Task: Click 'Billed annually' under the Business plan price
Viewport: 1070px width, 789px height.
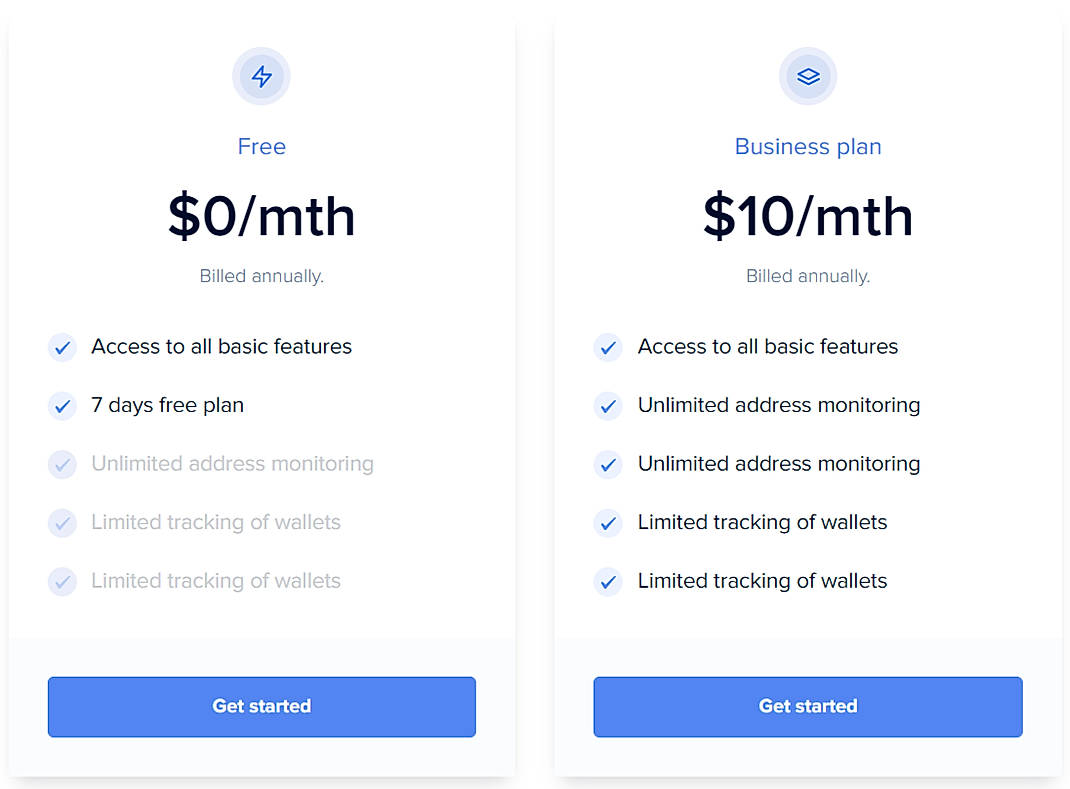Action: coord(807,276)
